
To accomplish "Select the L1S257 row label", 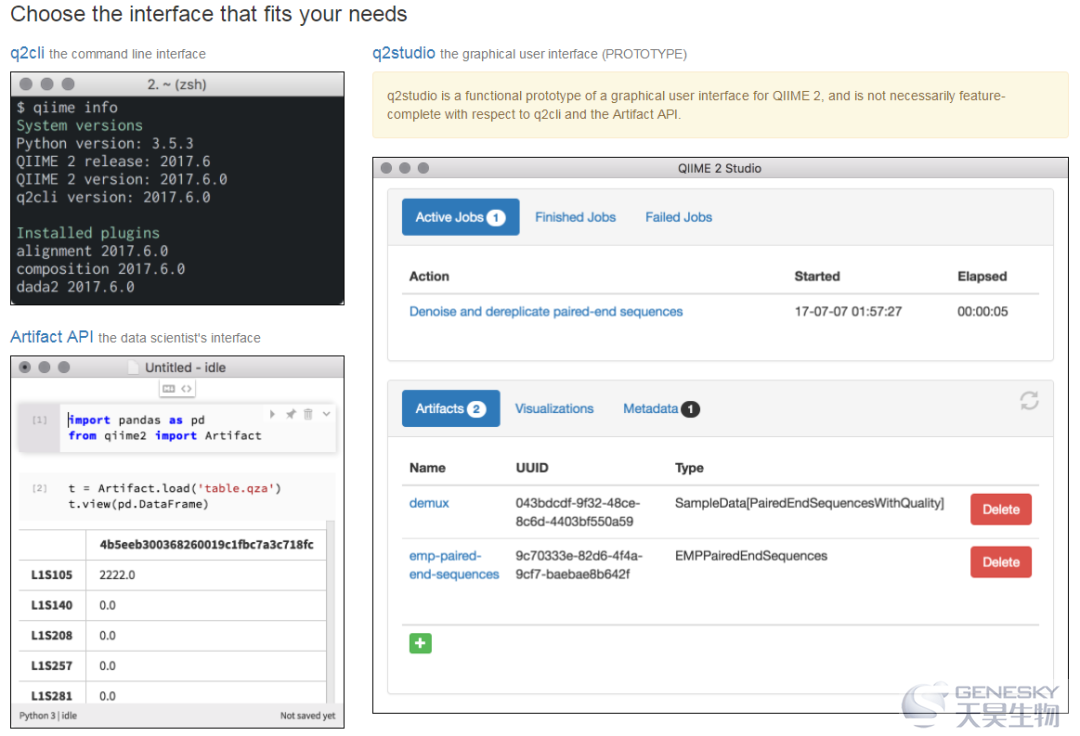I will click(x=52, y=666).
